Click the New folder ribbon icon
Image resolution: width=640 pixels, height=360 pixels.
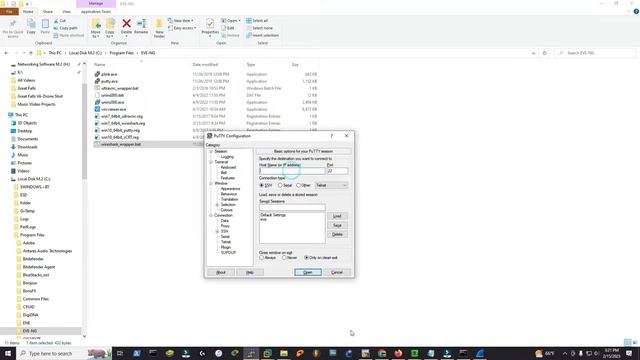point(159,28)
